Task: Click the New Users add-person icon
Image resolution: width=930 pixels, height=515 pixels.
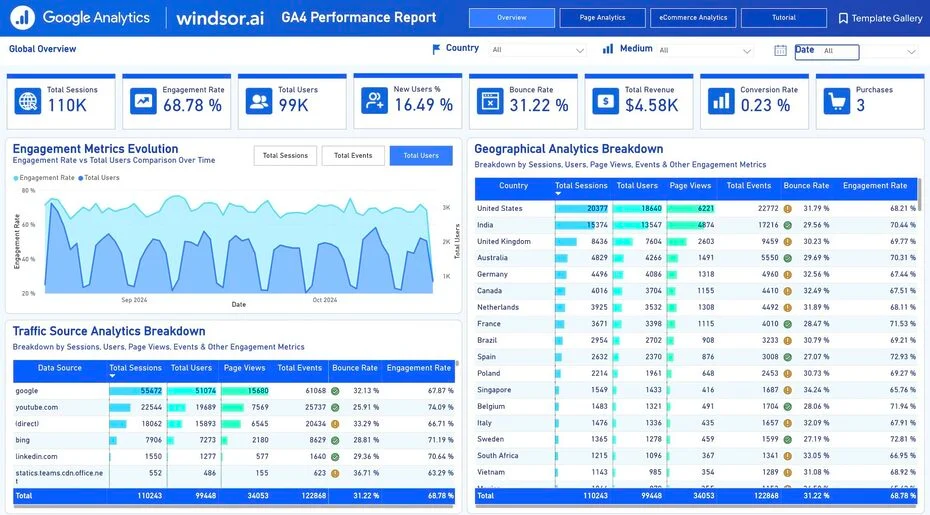Action: pos(374,101)
